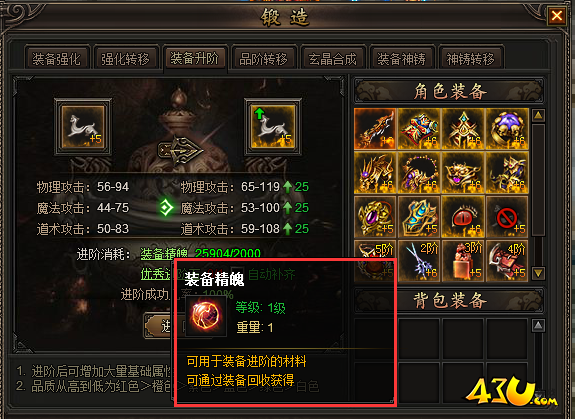Image resolution: width=575 pixels, height=419 pixels.
Task: Close the 锻造 window with X
Action: 557,16
